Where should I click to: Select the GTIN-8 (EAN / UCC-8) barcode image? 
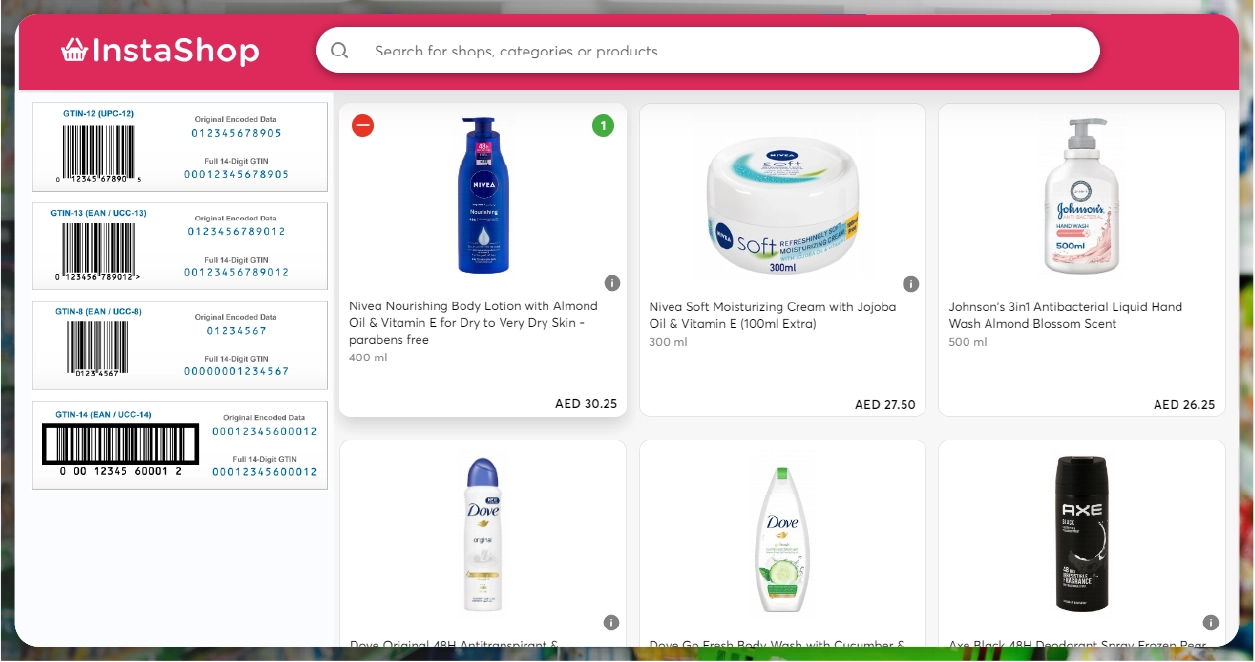98,346
